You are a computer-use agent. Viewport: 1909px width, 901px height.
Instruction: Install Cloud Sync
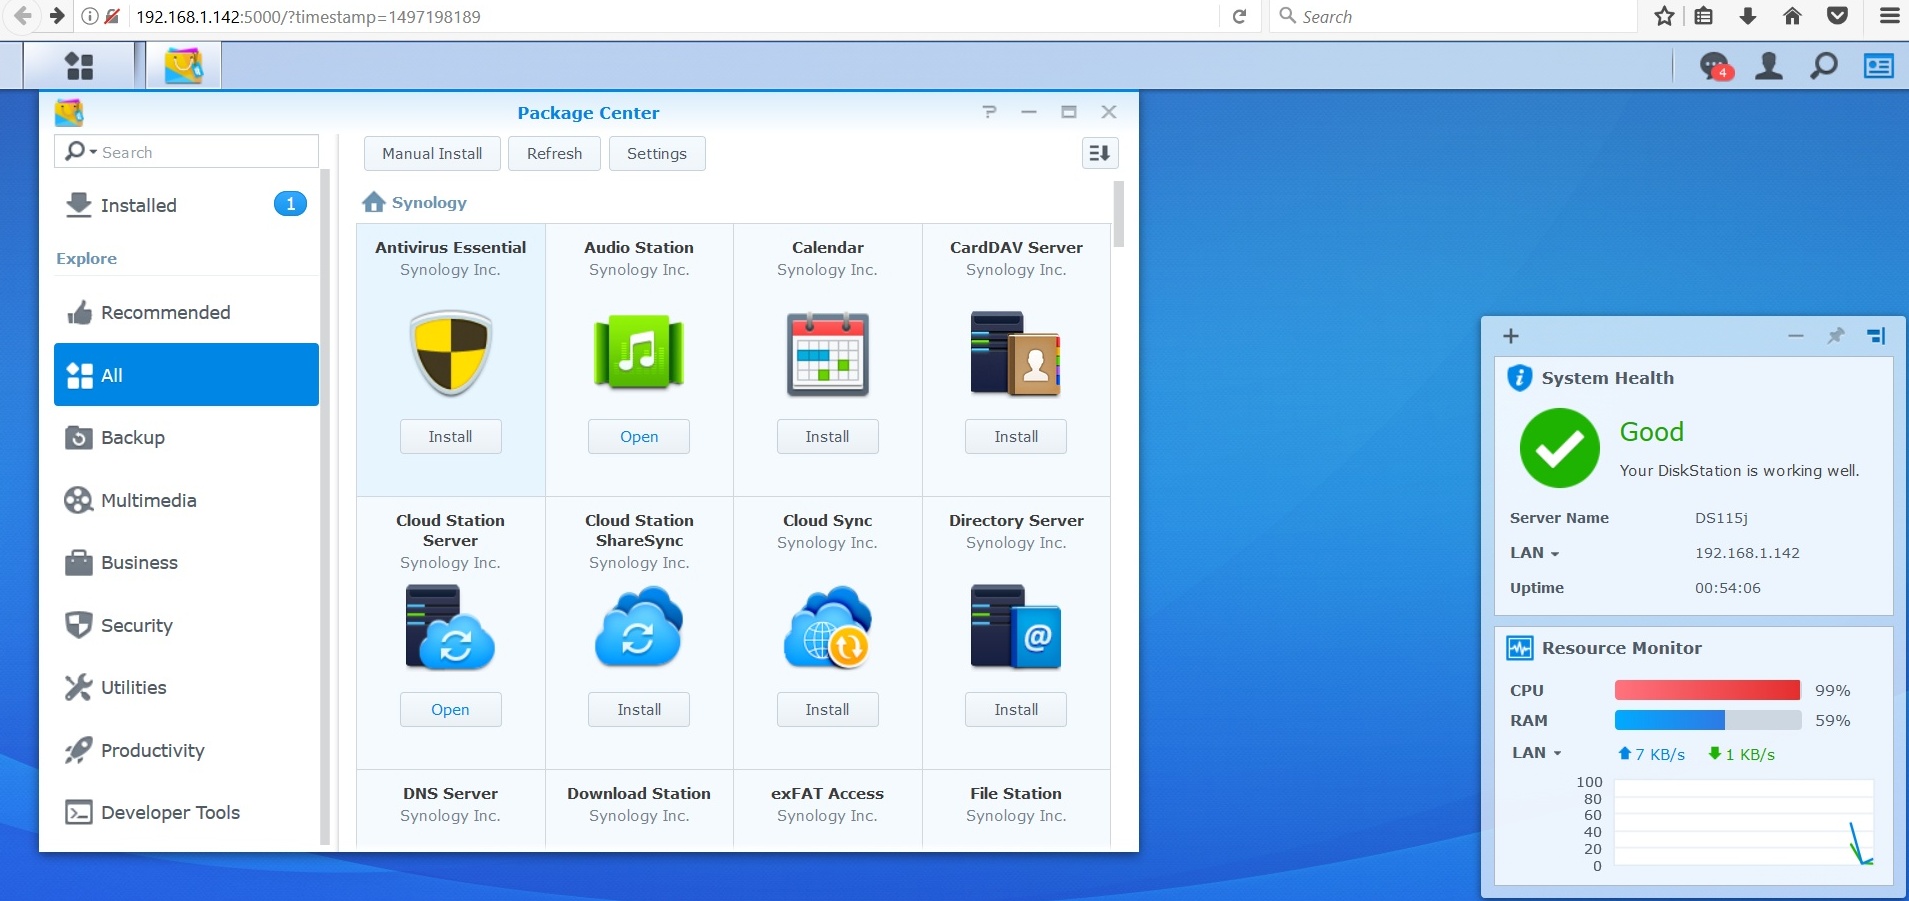click(x=828, y=710)
